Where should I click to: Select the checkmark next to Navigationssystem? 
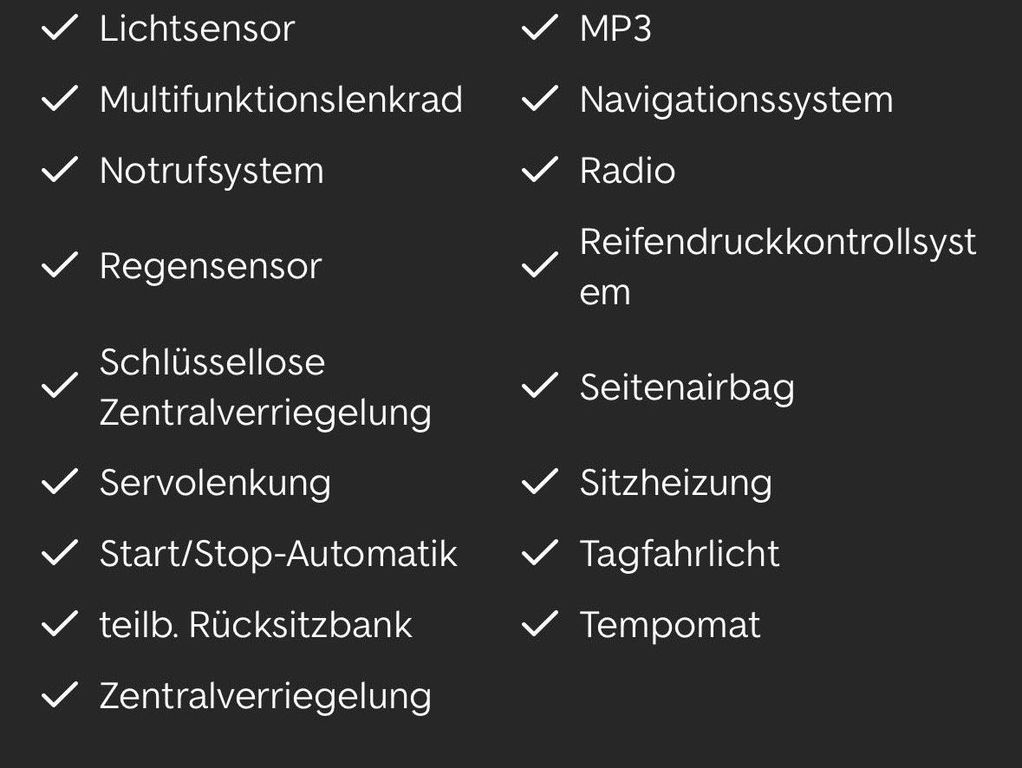[540, 99]
